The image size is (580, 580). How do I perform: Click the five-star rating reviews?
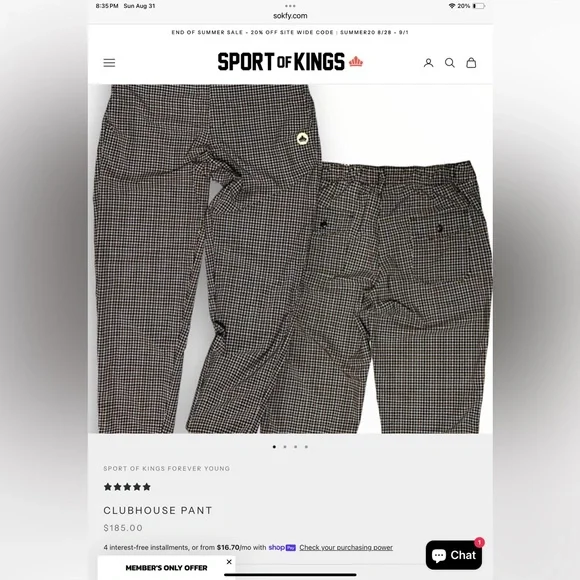click(x=127, y=487)
